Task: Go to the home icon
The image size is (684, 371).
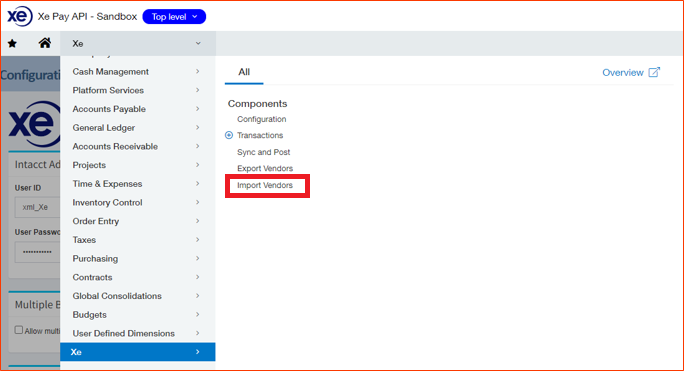Action: pos(44,43)
